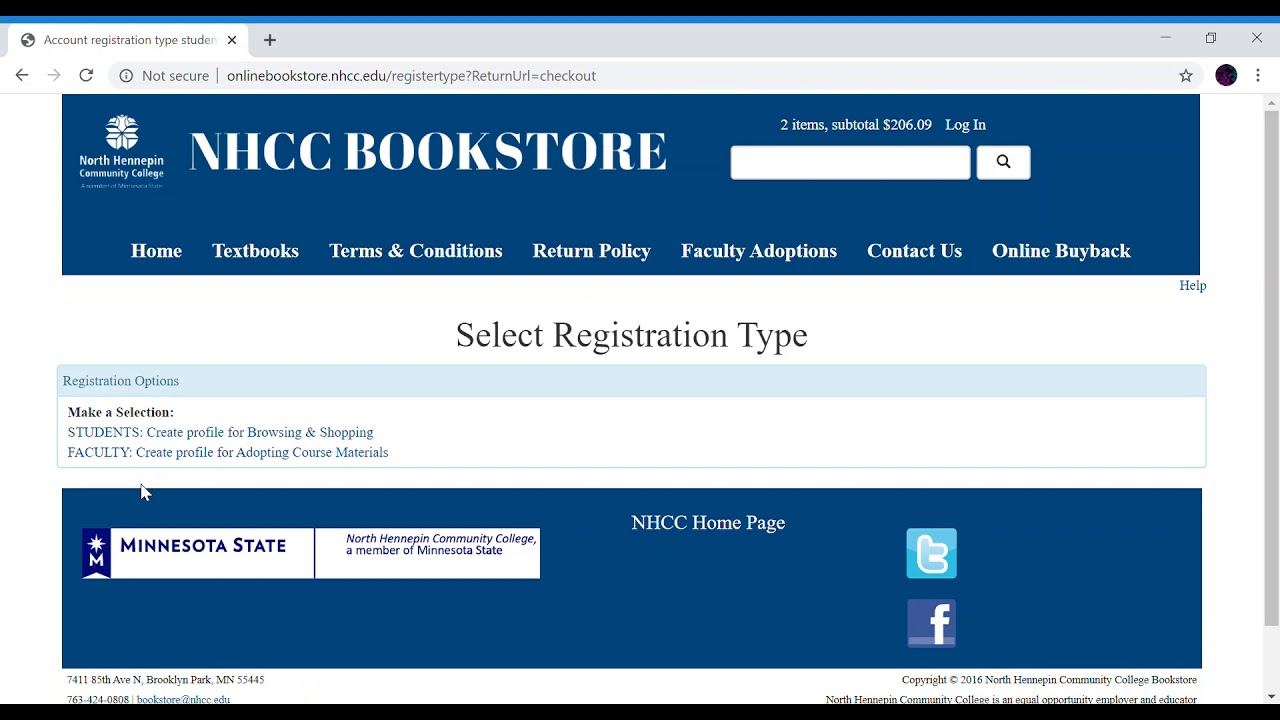
Task: Open Chrome's three-dot menu
Action: click(x=1258, y=75)
